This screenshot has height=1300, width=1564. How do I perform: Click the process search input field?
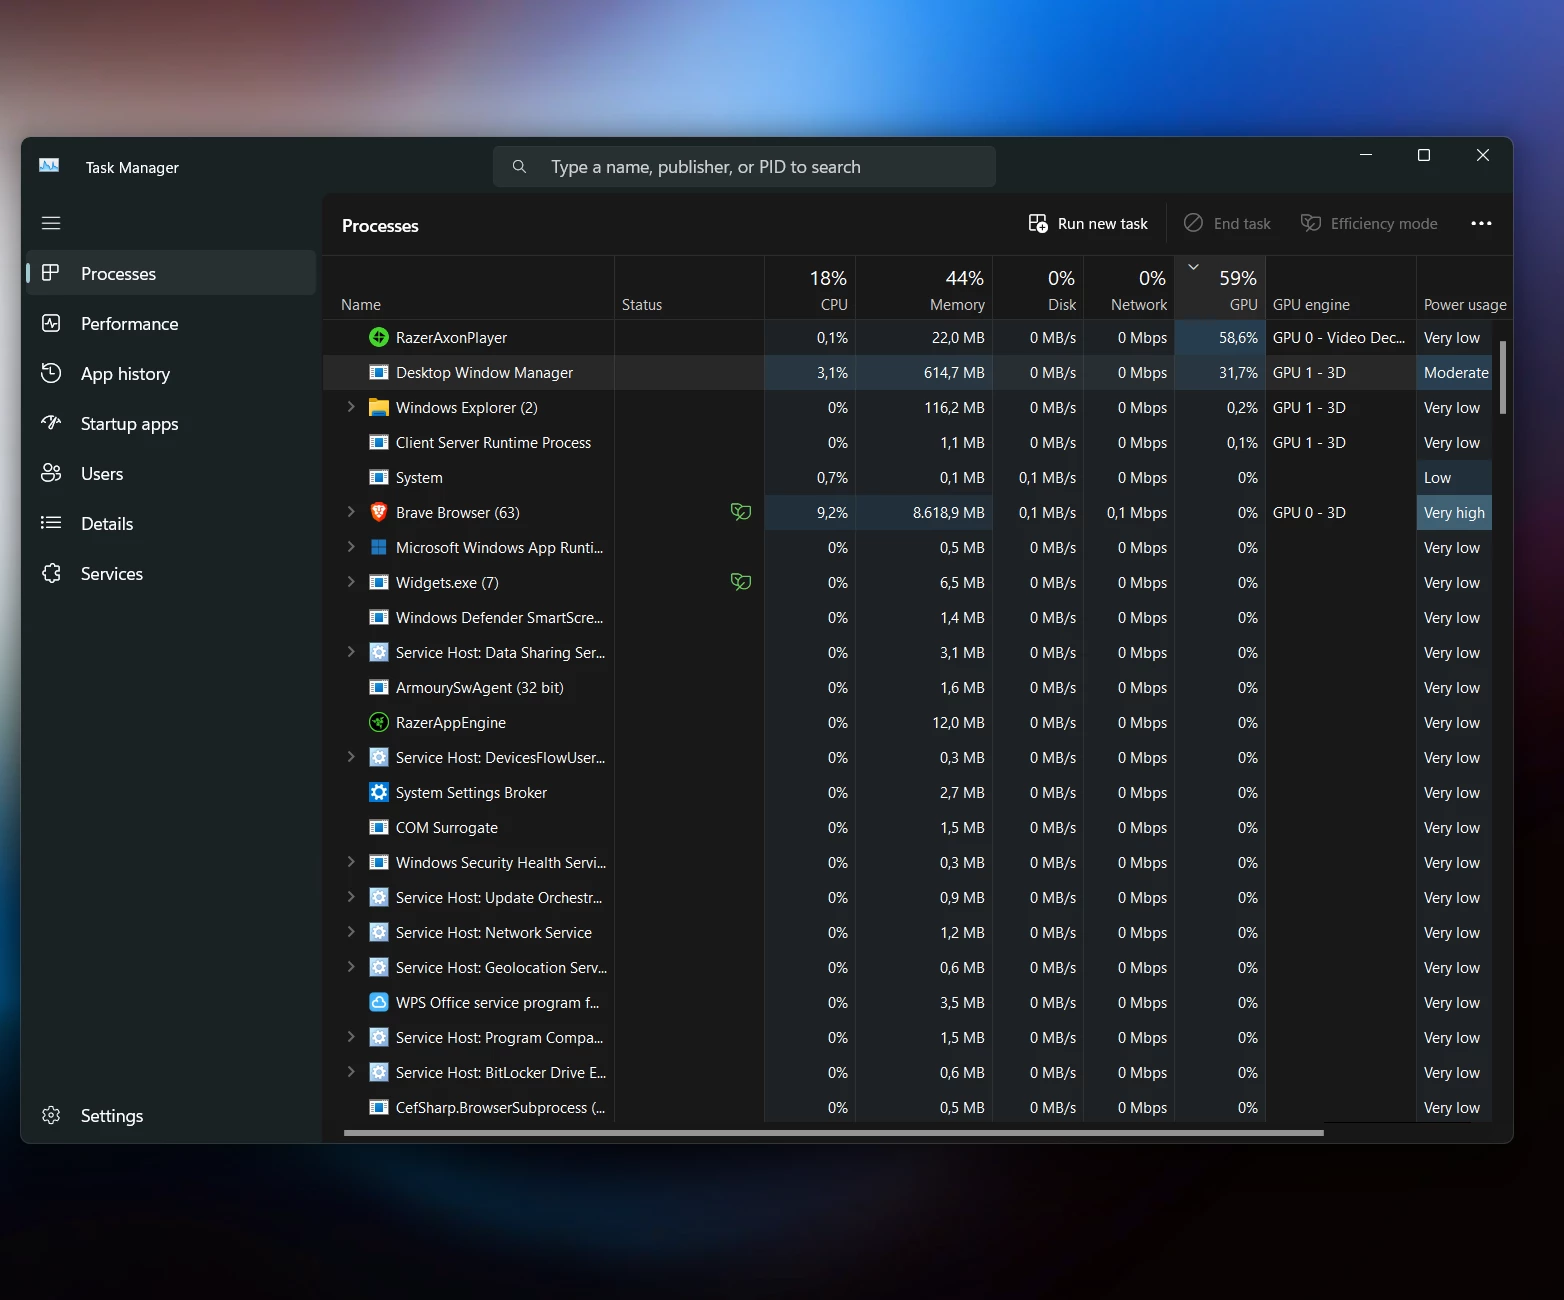tap(744, 167)
